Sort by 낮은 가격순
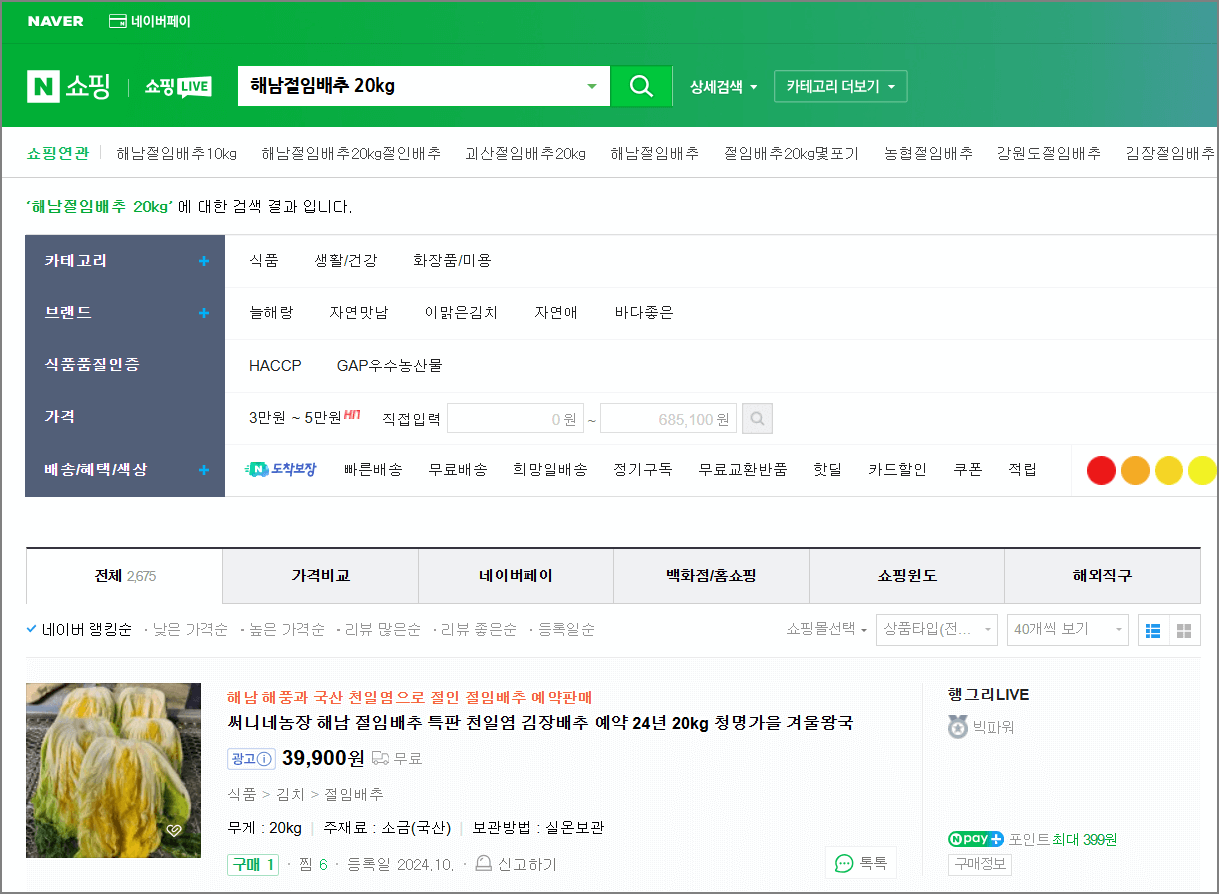 click(x=190, y=630)
